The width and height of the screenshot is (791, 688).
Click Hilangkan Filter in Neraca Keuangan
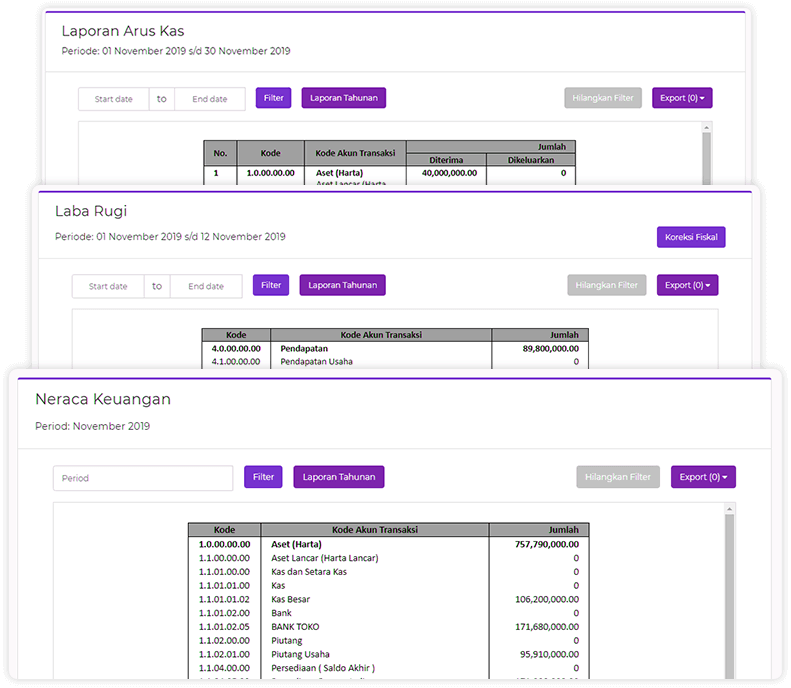pyautogui.click(x=618, y=477)
